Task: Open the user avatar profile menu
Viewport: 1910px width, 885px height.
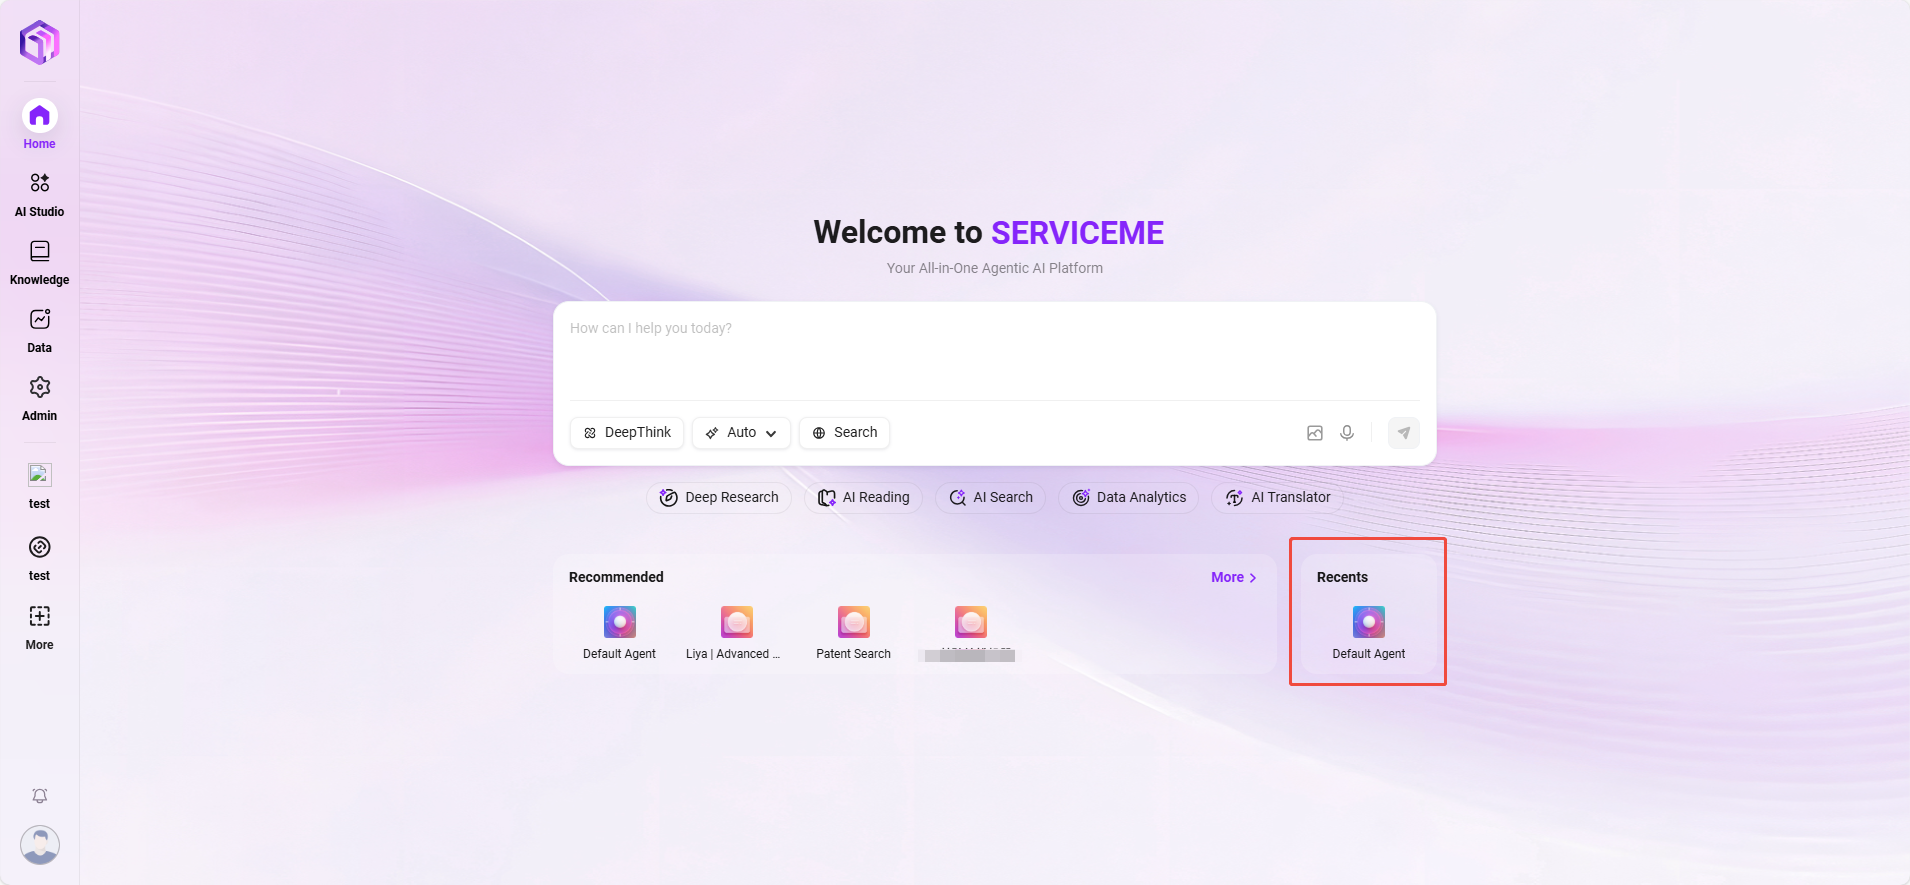Action: pos(40,845)
